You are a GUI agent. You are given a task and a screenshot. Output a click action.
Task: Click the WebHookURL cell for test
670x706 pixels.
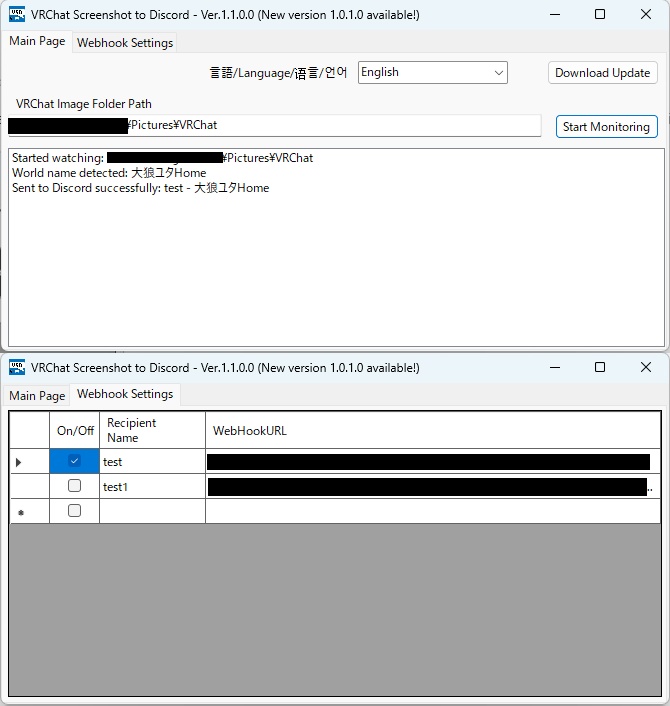click(433, 462)
